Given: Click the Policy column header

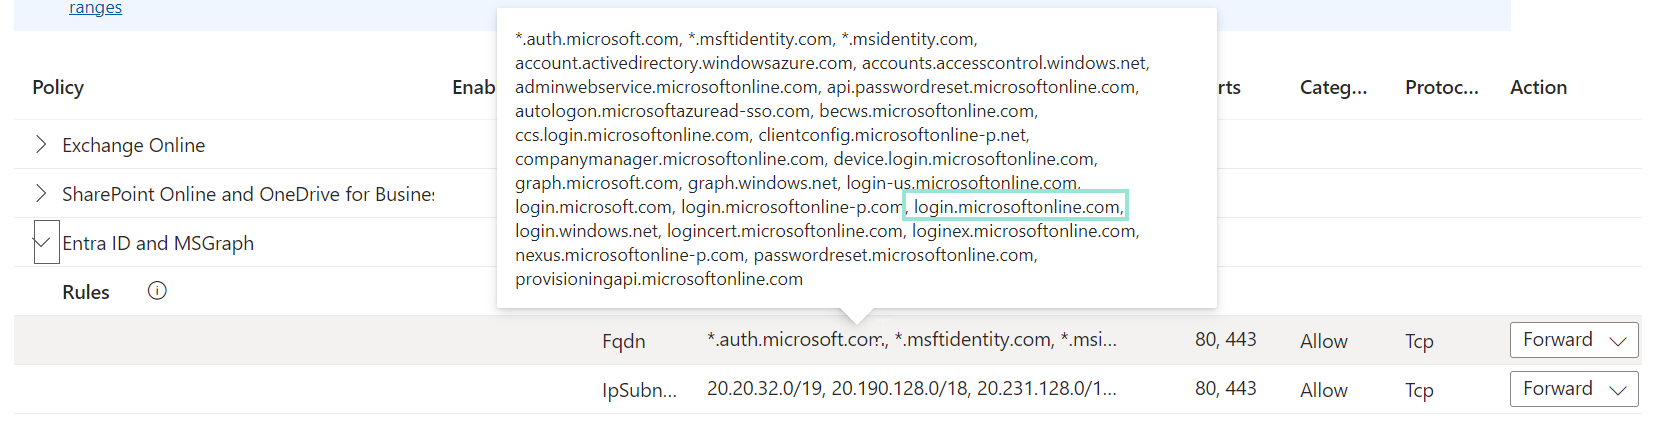Looking at the screenshot, I should pos(58,88).
